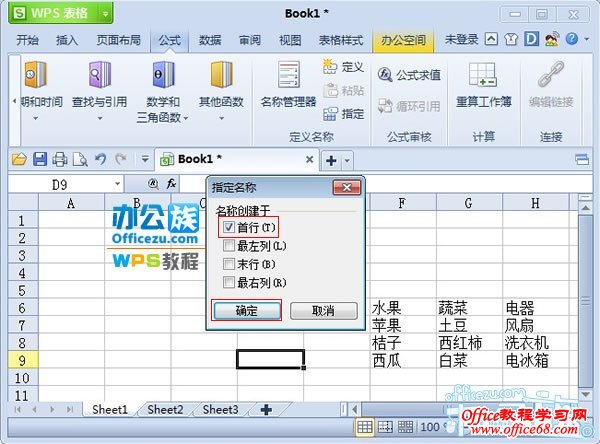Click the vertical scrollbar up arrow
600x444 pixels.
click(x=585, y=208)
